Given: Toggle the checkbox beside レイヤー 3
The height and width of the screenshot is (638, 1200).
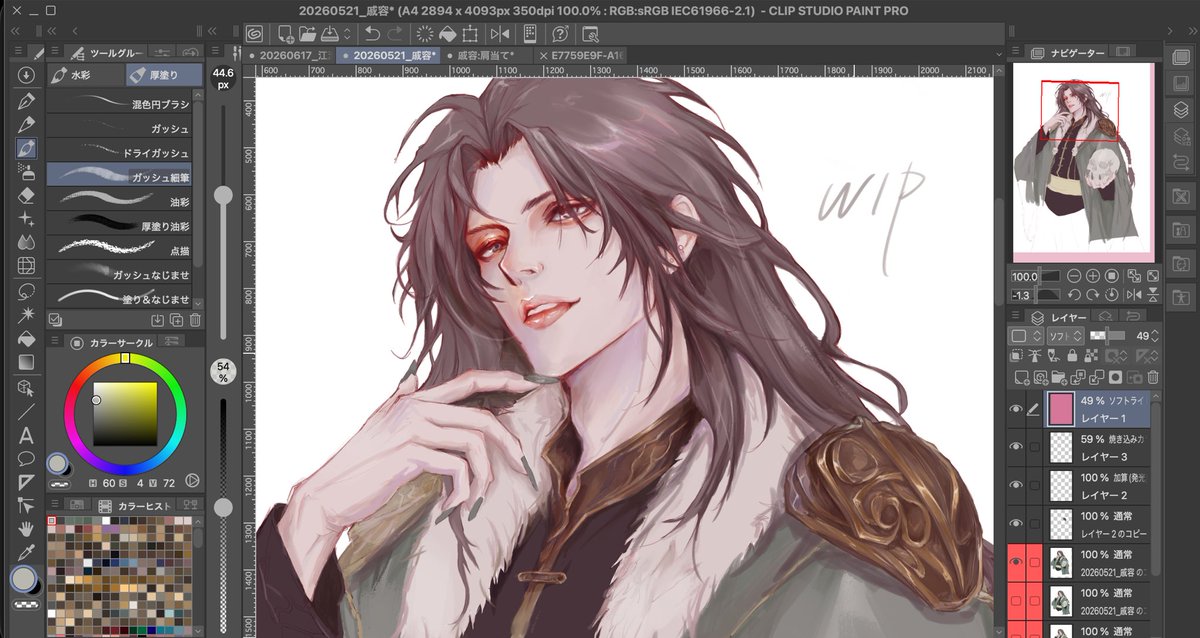Looking at the screenshot, I should (x=1034, y=447).
